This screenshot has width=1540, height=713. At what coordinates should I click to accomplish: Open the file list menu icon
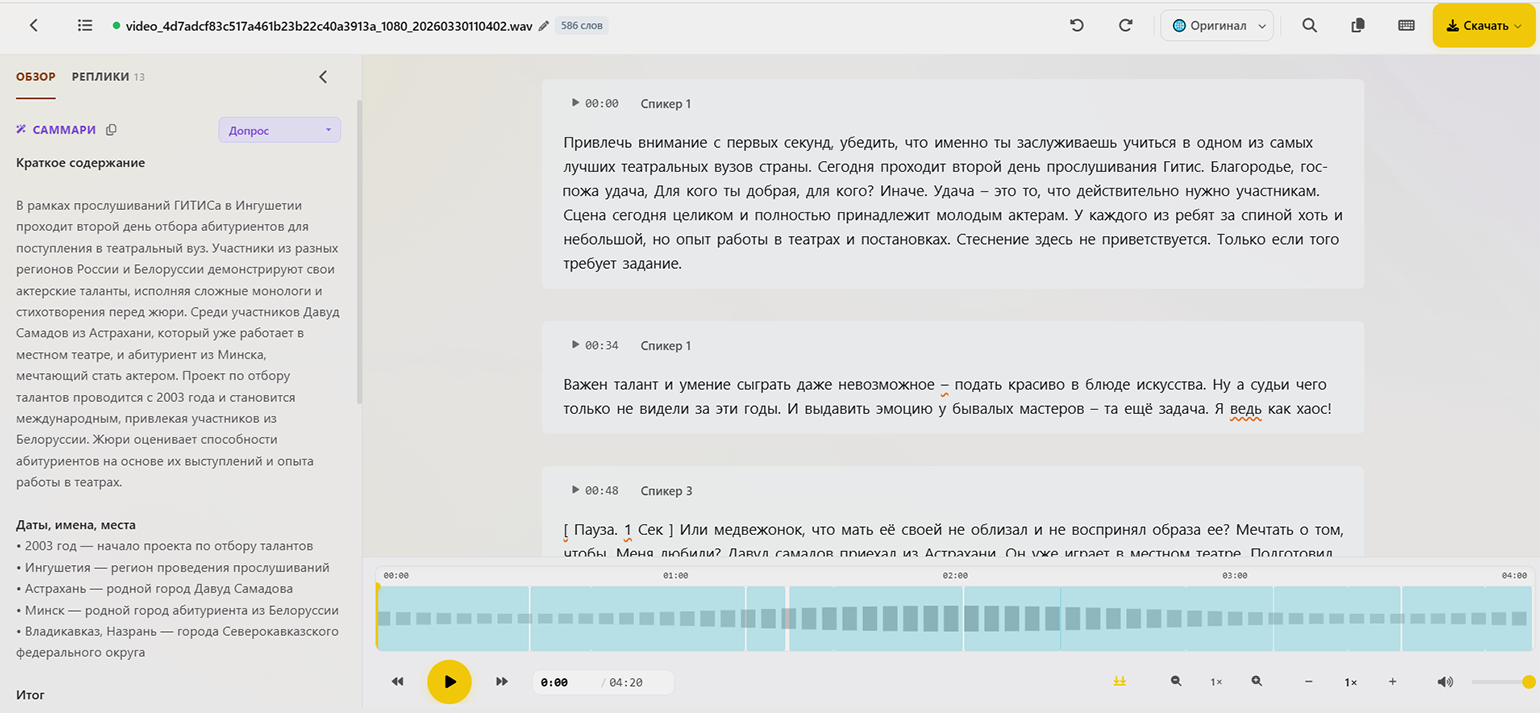(85, 26)
